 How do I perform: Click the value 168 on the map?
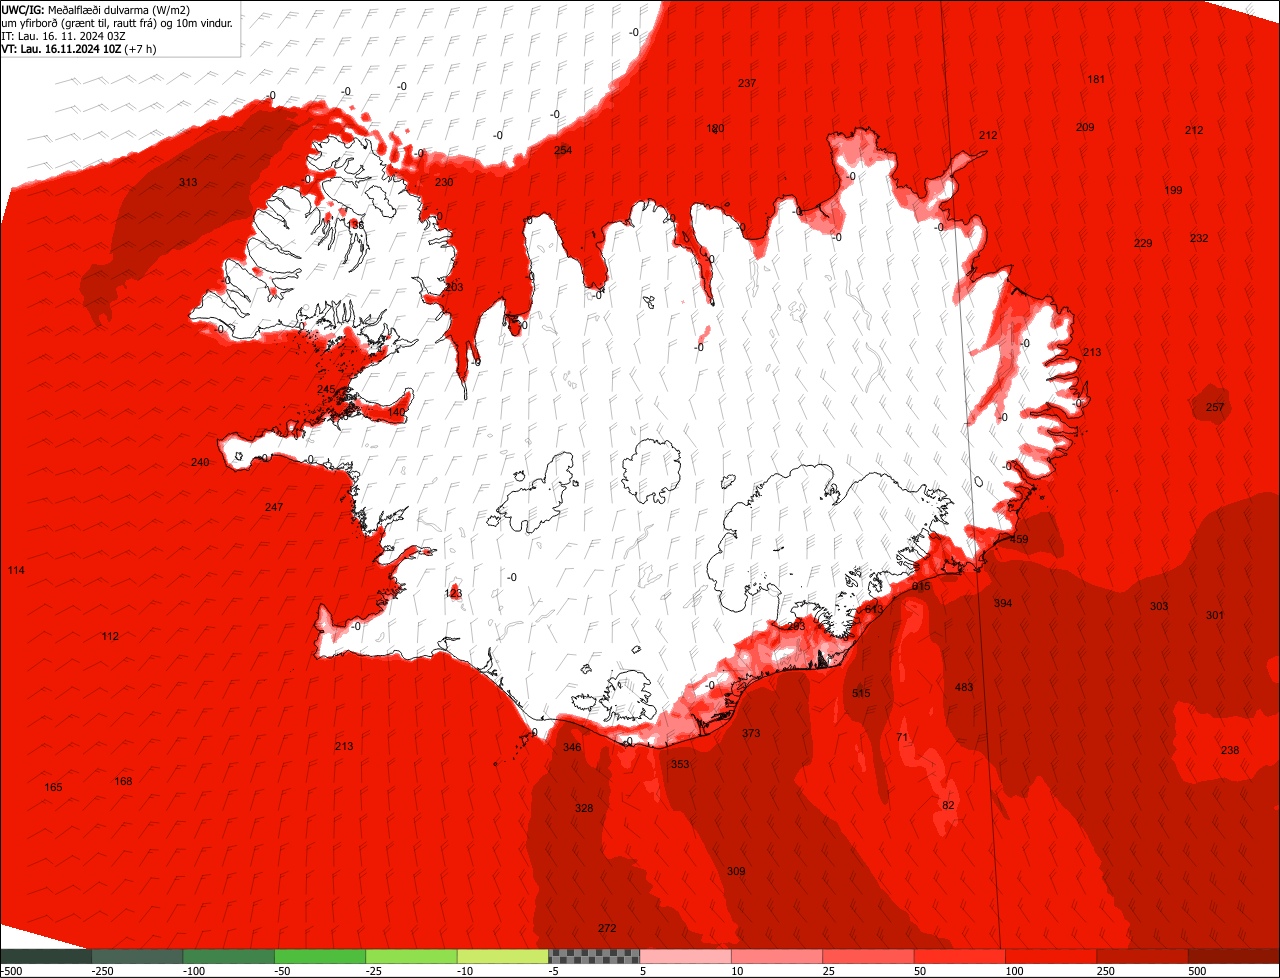[x=123, y=781]
